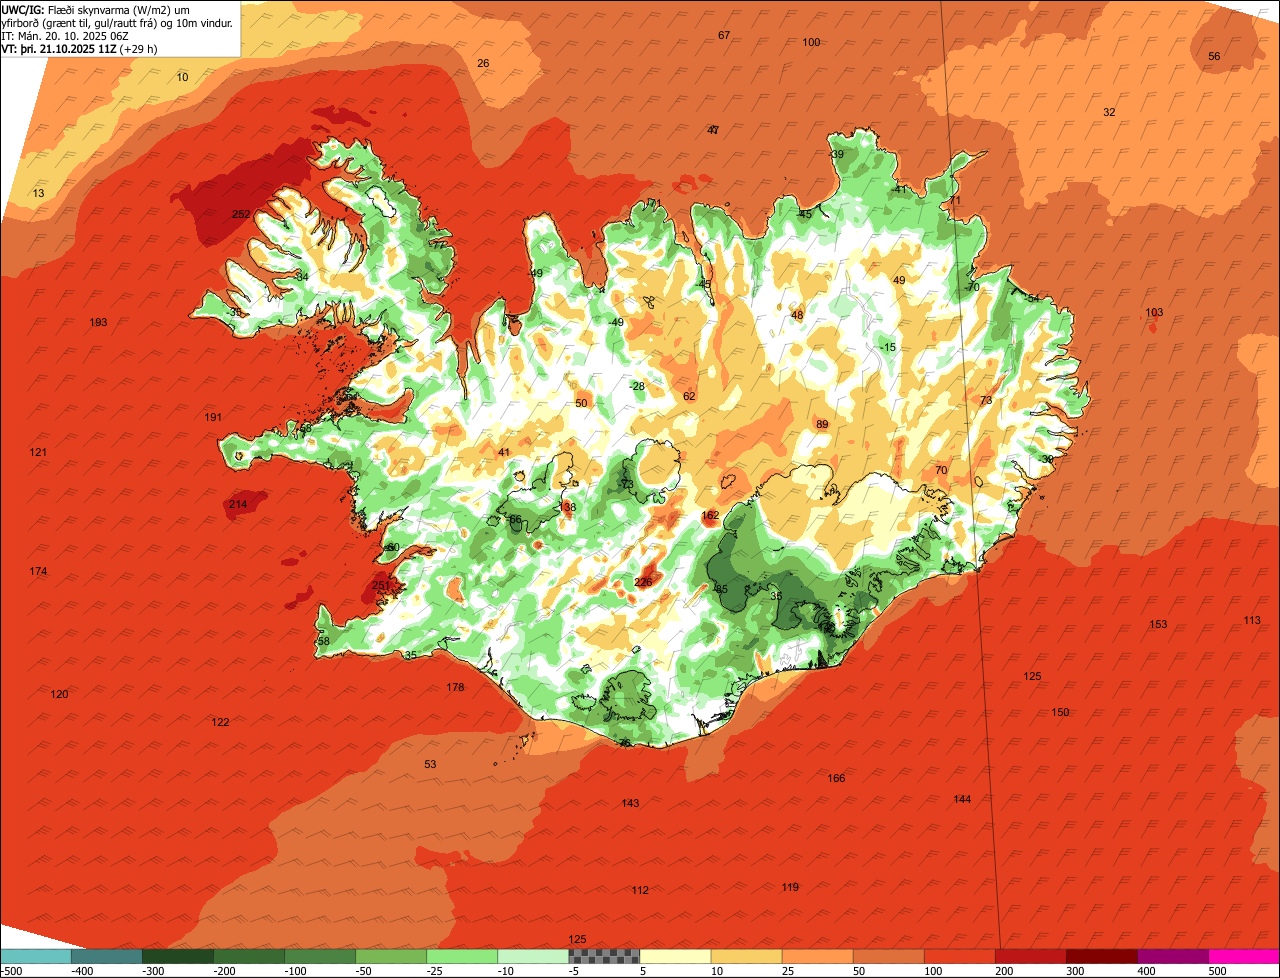Click the checkered legend swatch between -5 and 5

pyautogui.click(x=604, y=956)
